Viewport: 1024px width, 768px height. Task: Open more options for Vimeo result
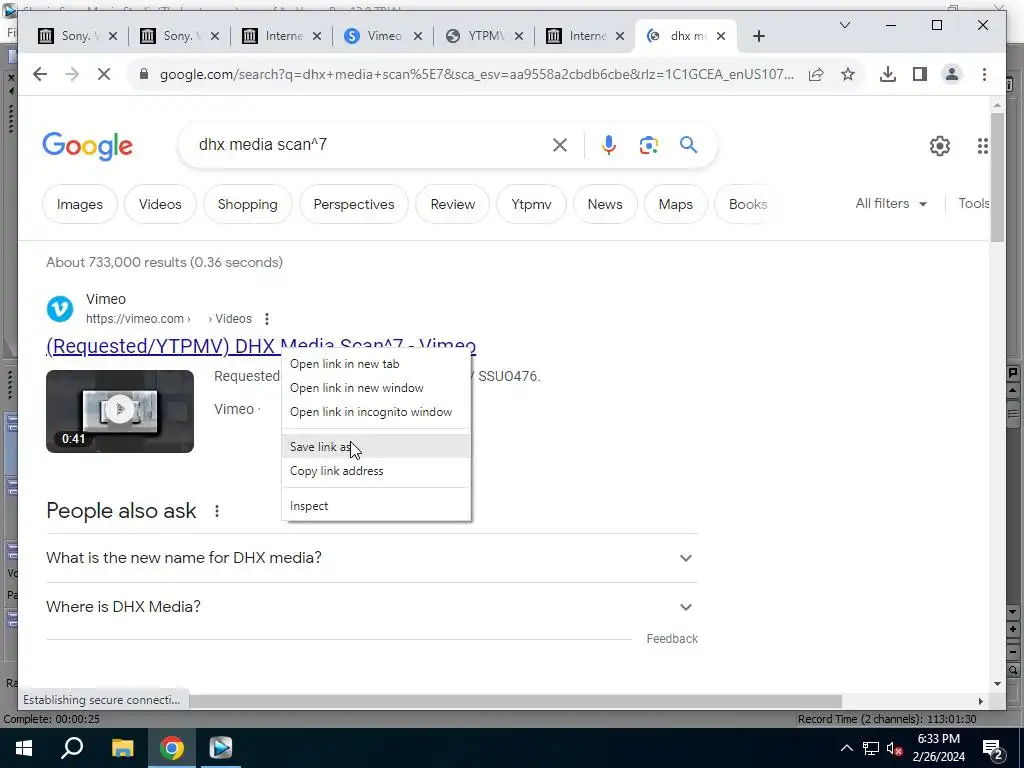pyautogui.click(x=266, y=319)
